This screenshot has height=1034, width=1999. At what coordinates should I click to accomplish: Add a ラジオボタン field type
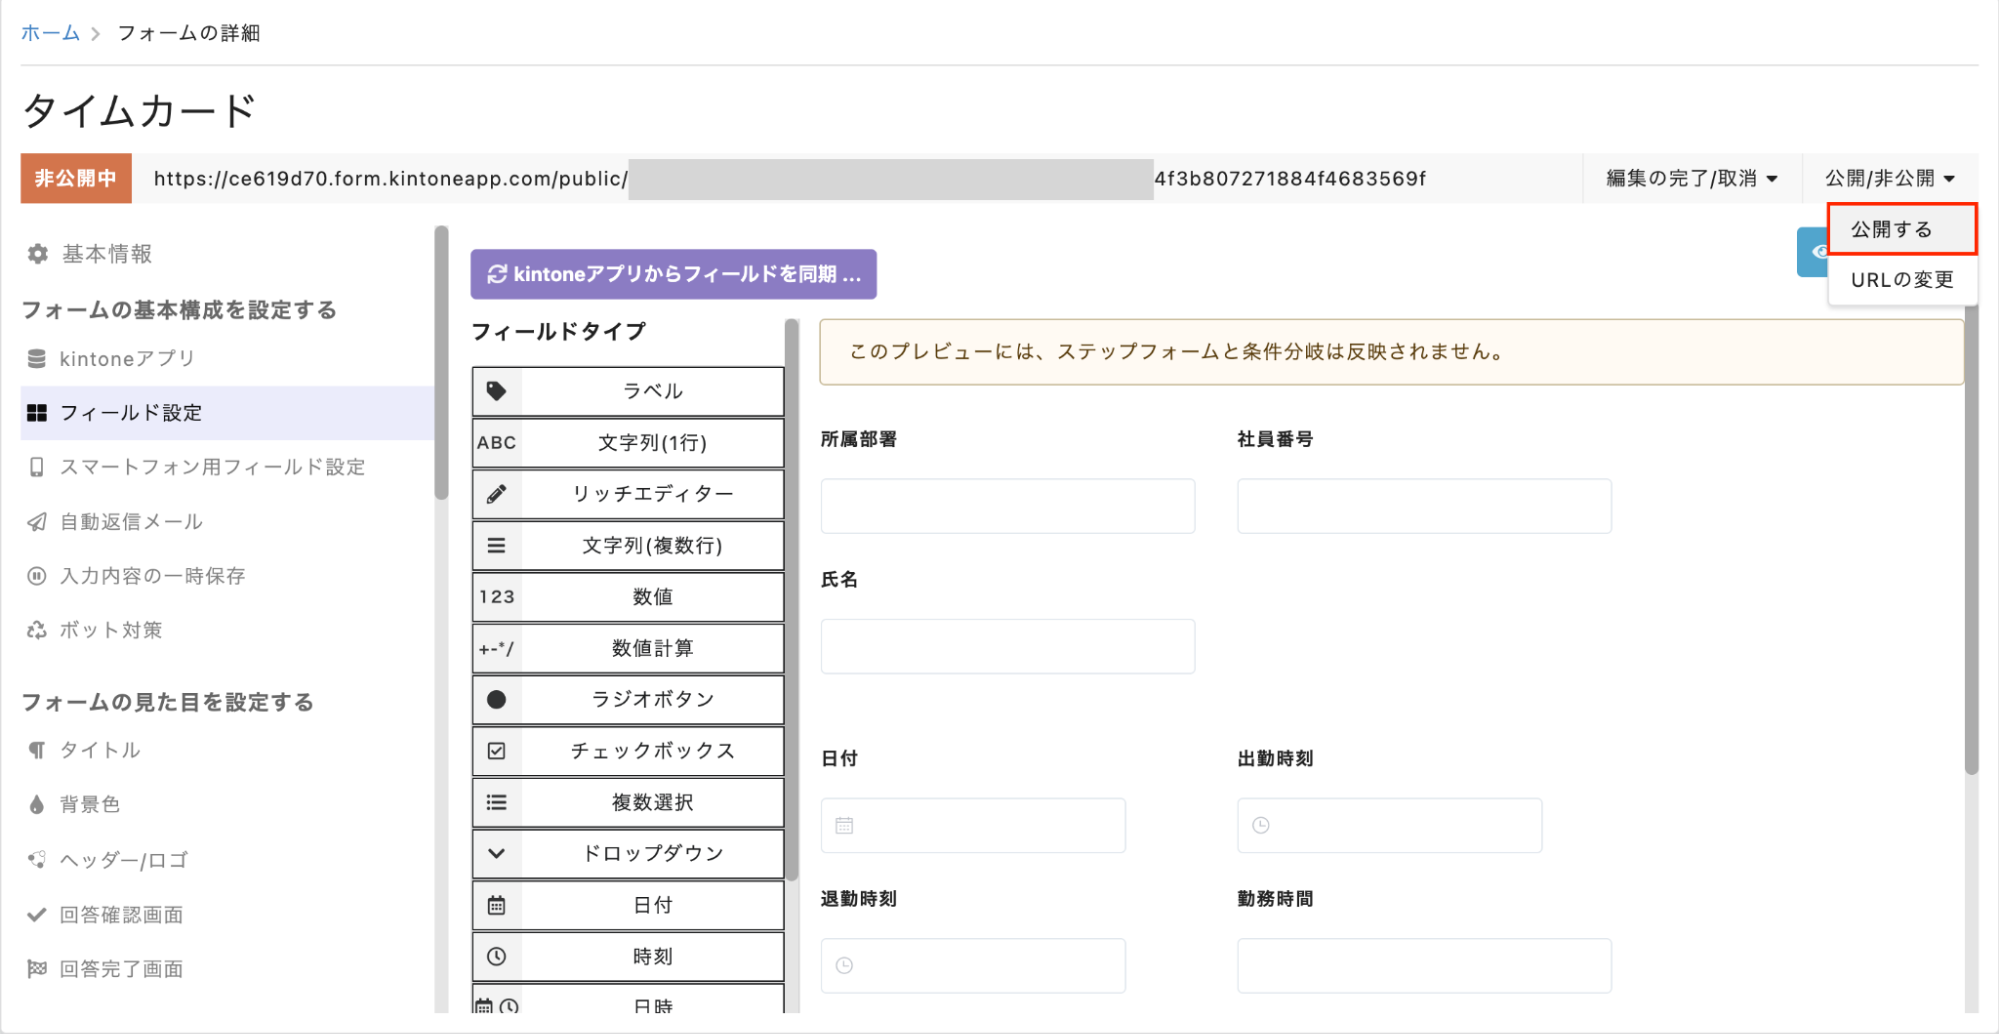coord(652,699)
